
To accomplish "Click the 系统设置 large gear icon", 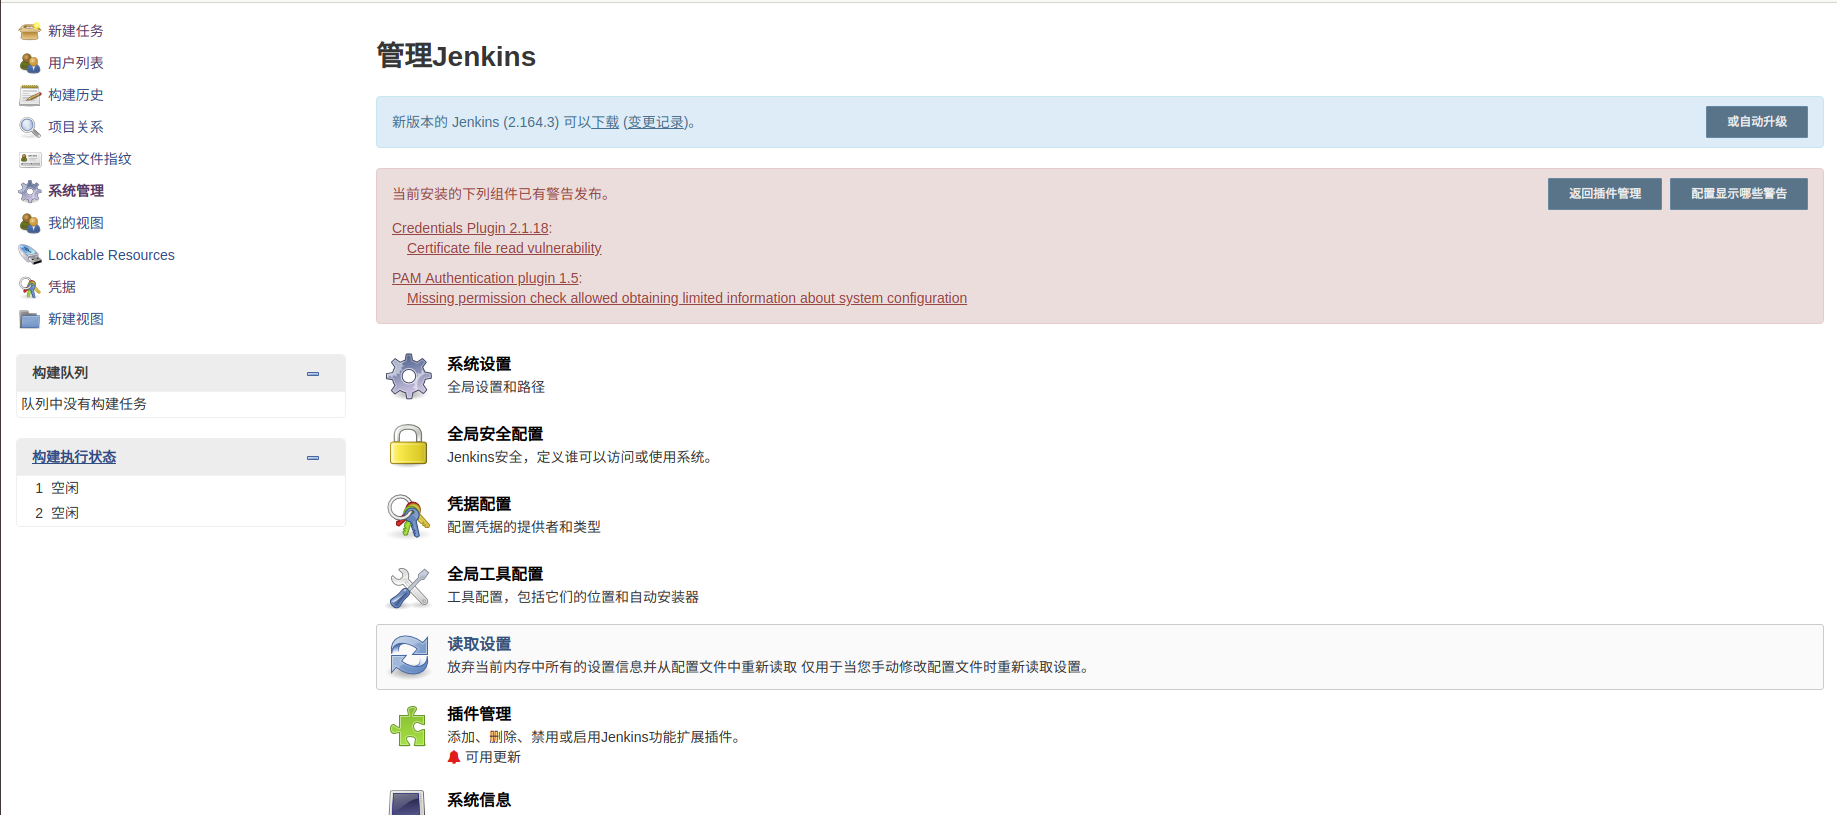I will (409, 376).
